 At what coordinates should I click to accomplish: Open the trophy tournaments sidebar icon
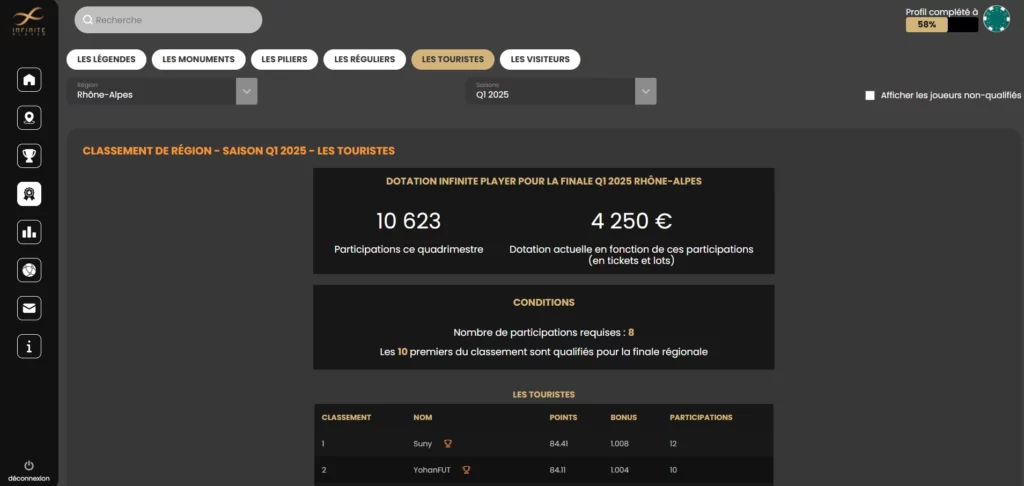(x=29, y=156)
